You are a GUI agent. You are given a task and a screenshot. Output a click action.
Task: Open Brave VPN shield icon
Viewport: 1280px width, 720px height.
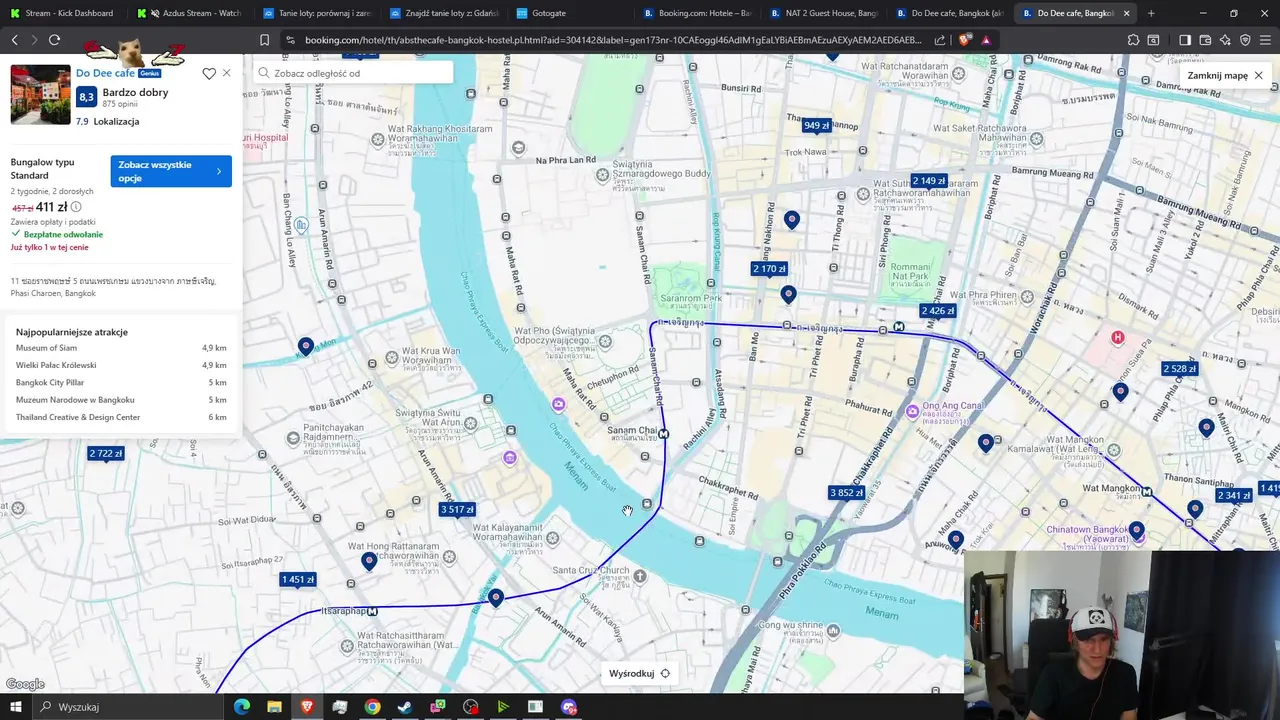(1245, 40)
